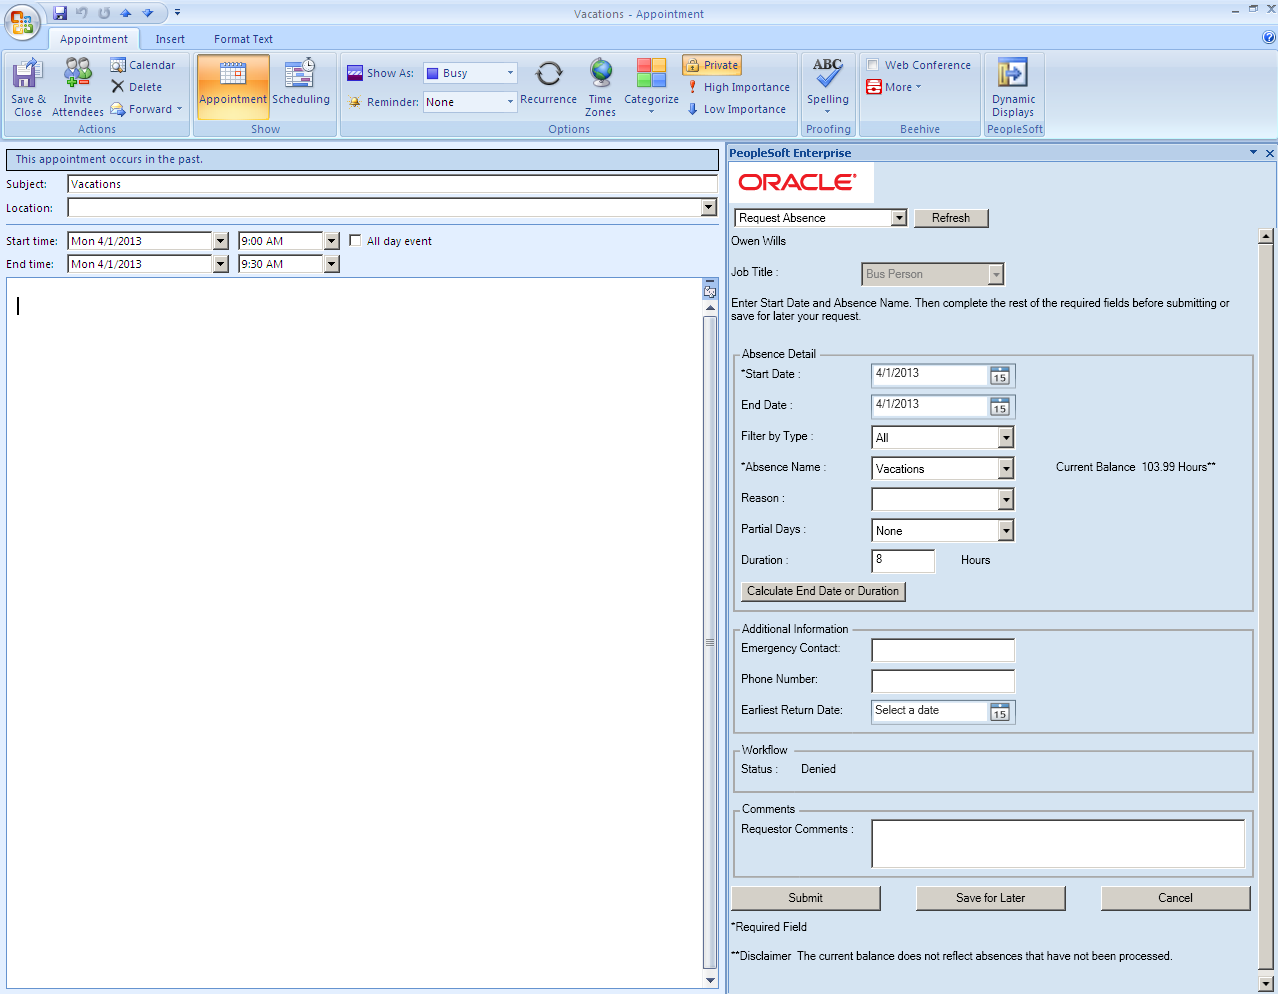The width and height of the screenshot is (1278, 994).
Task: Click Dynamic Displays PeopleSoft icon
Action: click(1013, 87)
